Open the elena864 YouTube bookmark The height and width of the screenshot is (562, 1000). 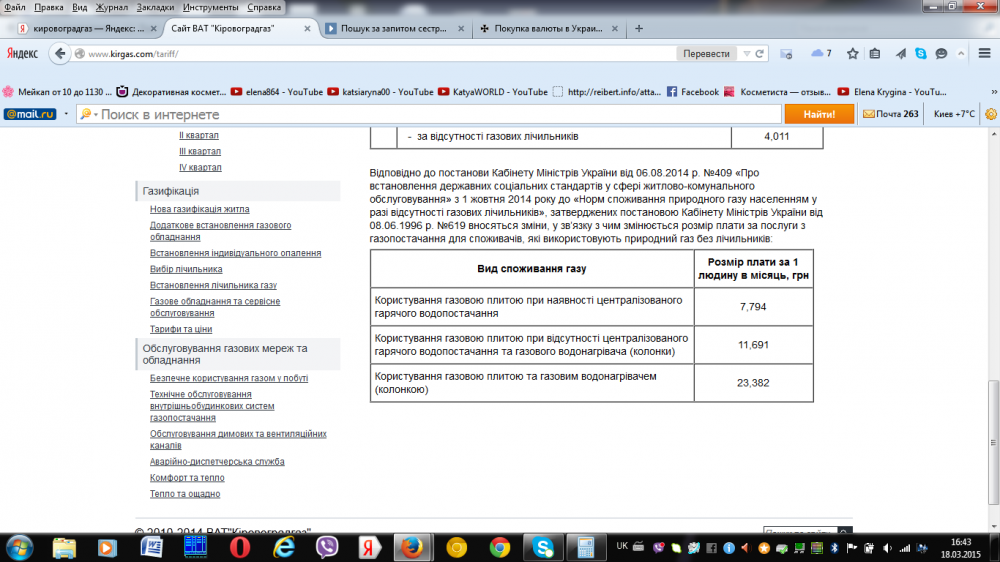[x=277, y=92]
